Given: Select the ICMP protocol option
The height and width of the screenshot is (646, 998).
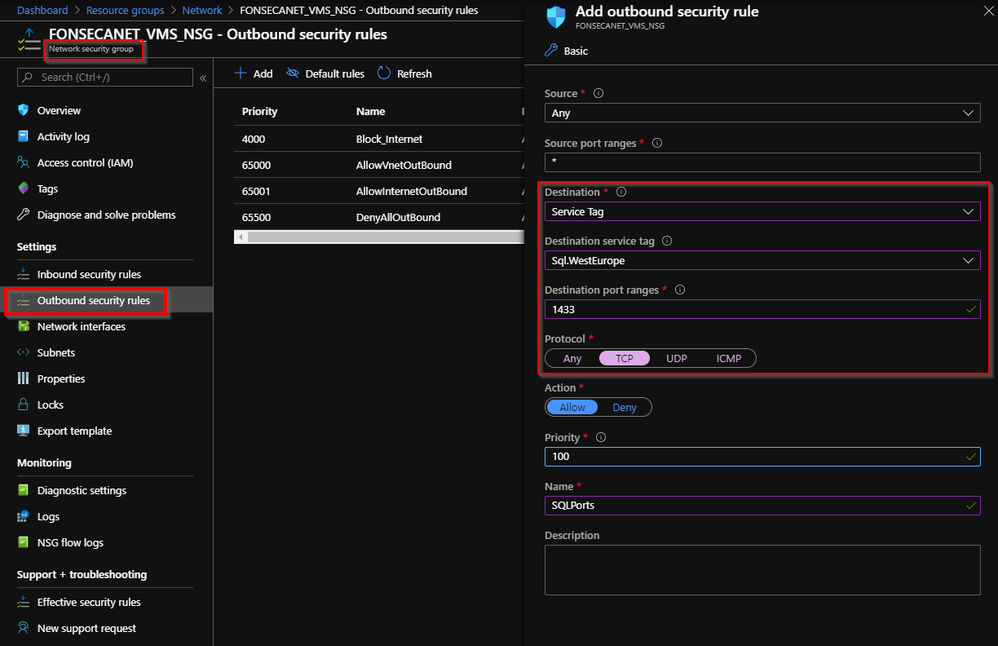Looking at the screenshot, I should 729,358.
